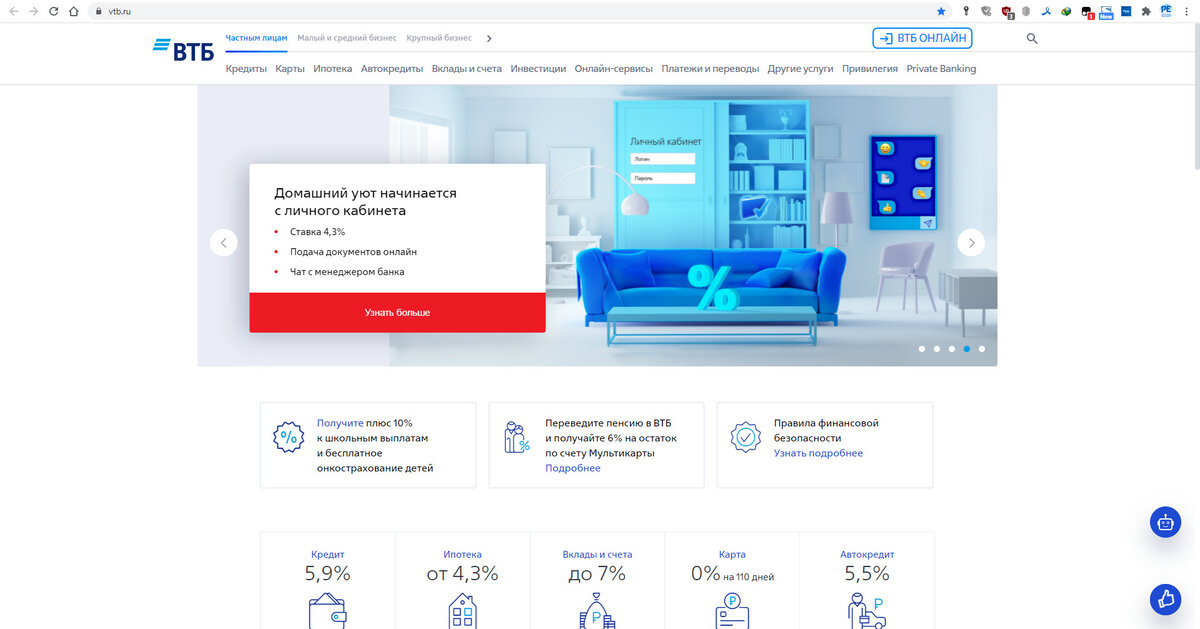Open the Ипотека menu item
The height and width of the screenshot is (629, 1200).
click(x=333, y=69)
